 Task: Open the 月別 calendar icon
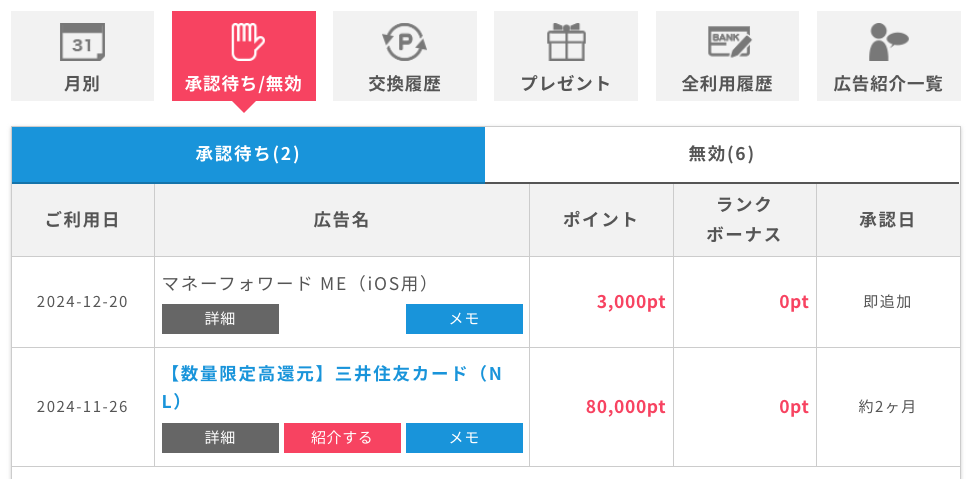82,41
